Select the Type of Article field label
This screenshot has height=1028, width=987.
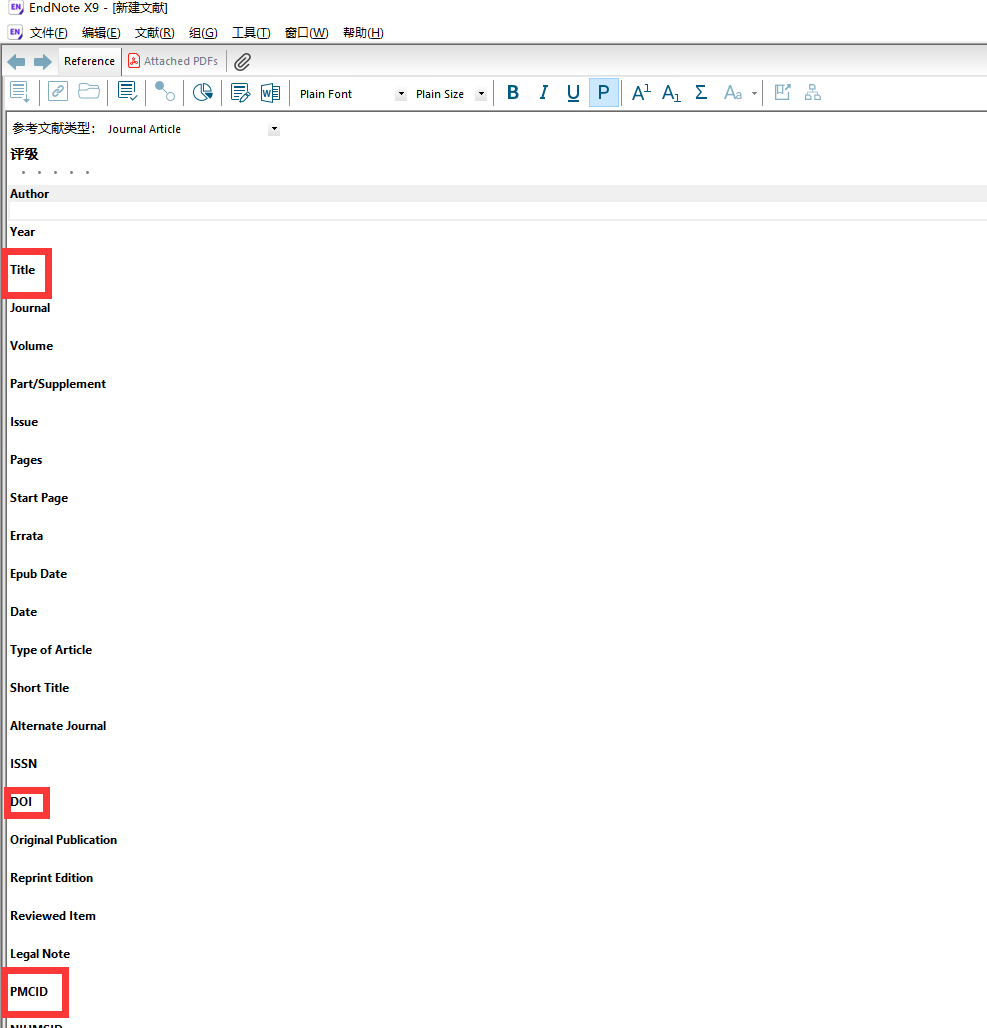click(x=50, y=650)
